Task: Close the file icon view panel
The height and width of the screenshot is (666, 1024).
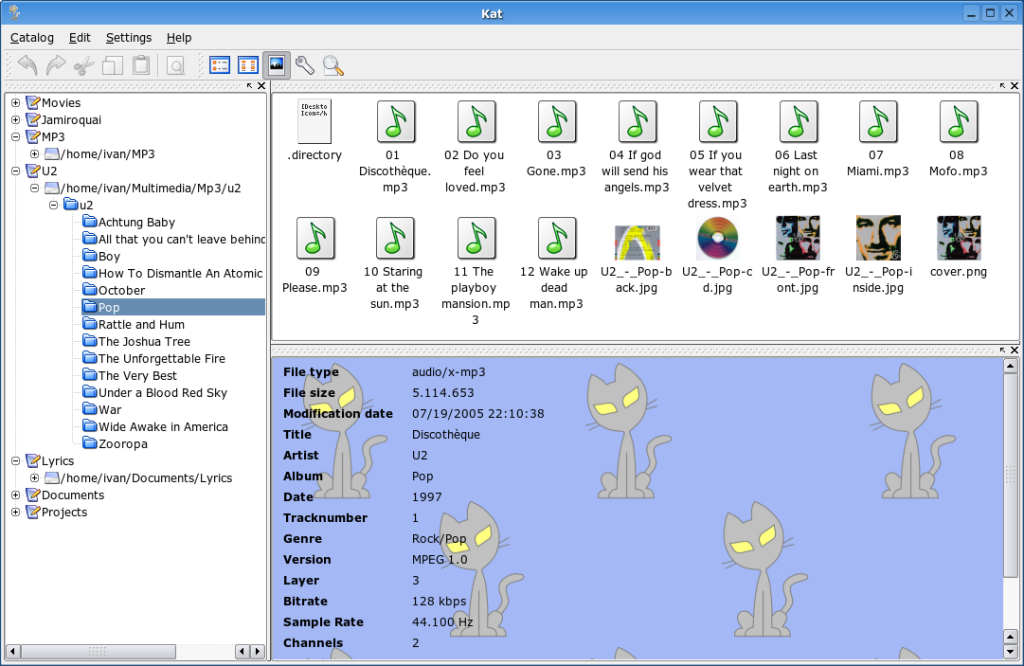Action: point(1014,86)
